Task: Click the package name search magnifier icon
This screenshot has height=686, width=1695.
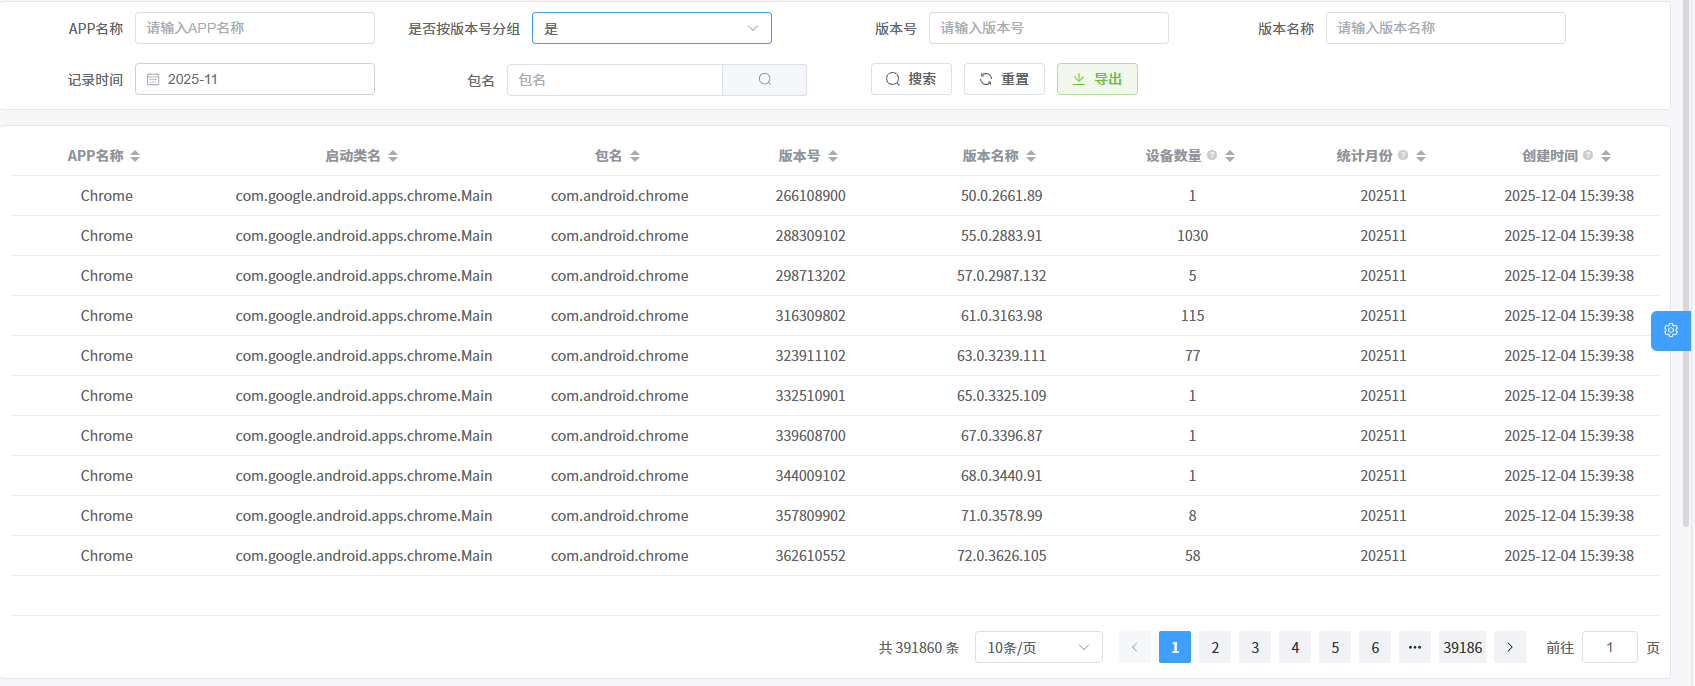Action: (x=765, y=80)
